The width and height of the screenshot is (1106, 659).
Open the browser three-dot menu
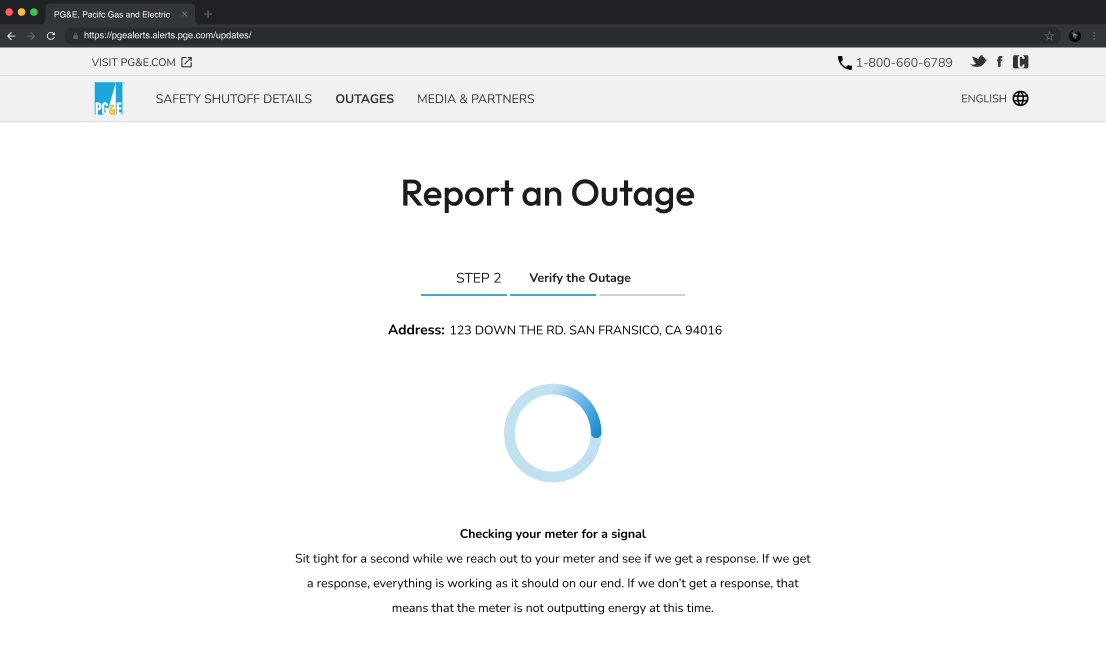[1094, 36]
